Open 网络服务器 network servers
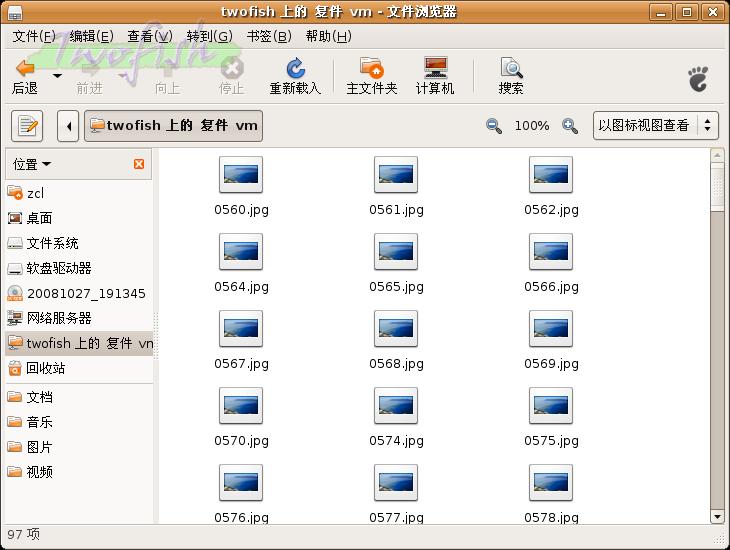Screen dimensions: 730x550 click(x=79, y=318)
